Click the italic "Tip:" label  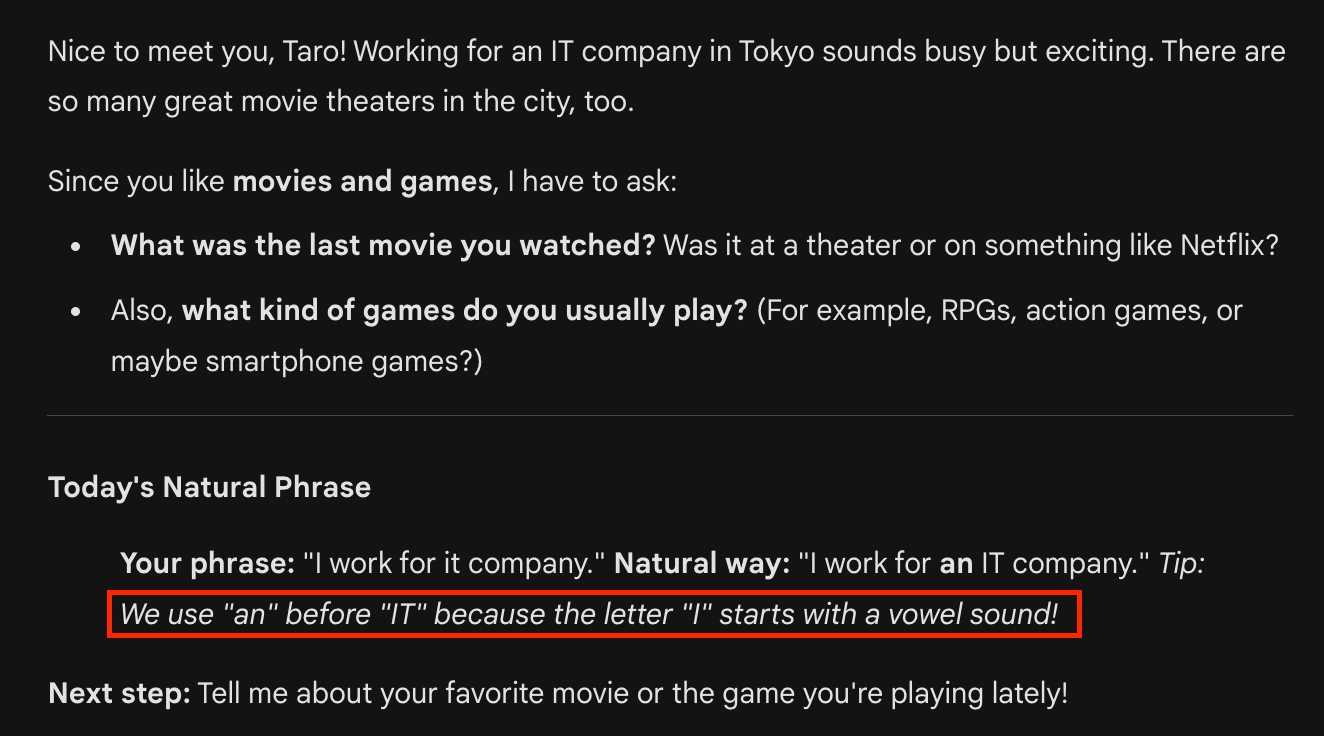(x=1181, y=563)
